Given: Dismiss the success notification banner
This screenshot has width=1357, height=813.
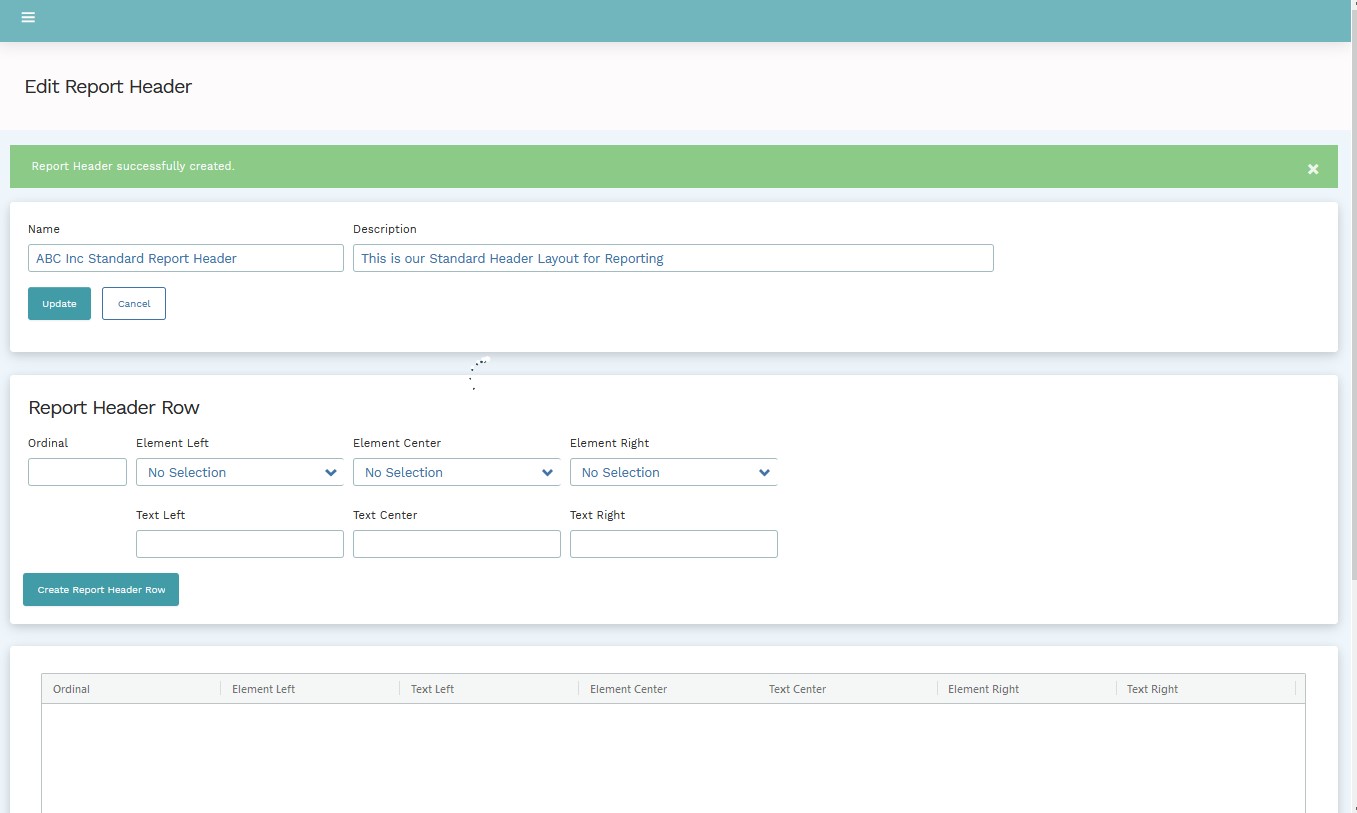Looking at the screenshot, I should coord(1312,169).
